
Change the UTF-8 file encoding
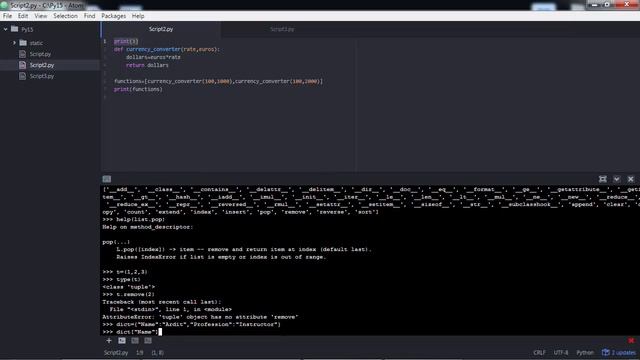click(561, 353)
